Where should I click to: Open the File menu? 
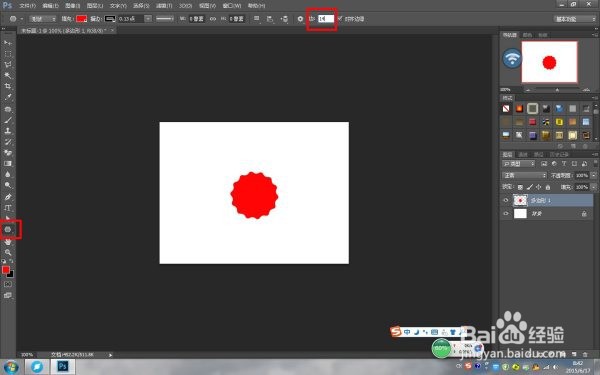27,6
